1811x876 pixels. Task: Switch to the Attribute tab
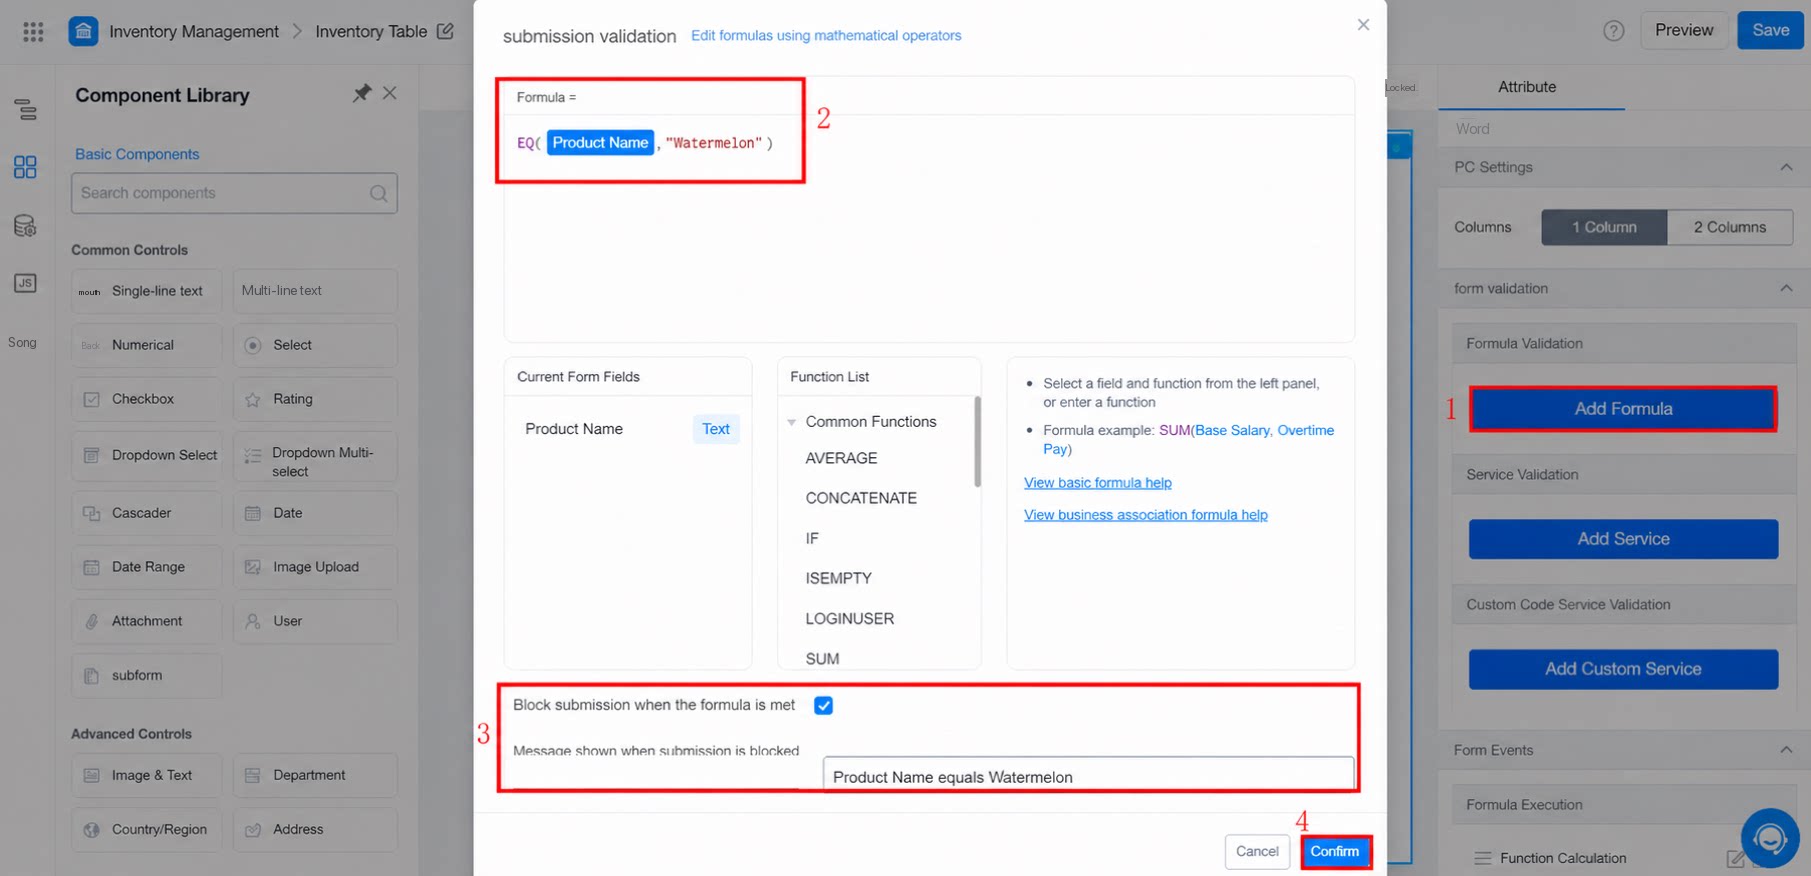(1527, 87)
